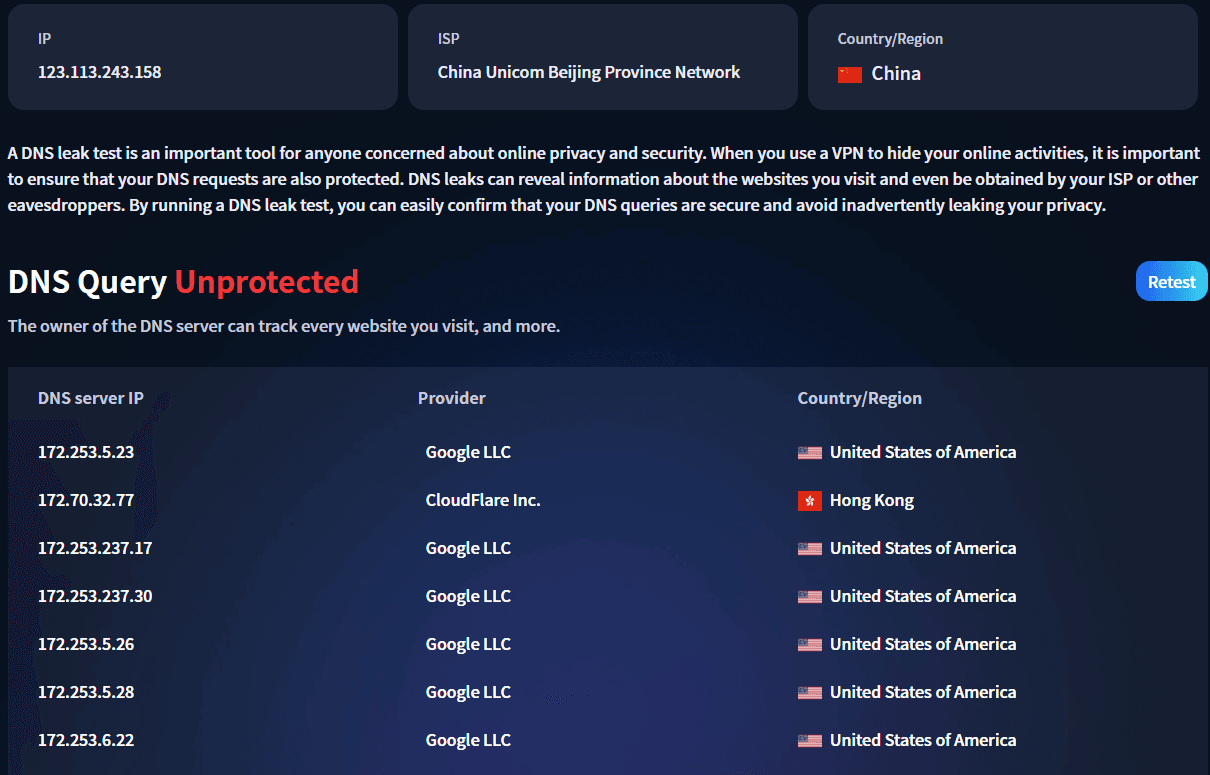This screenshot has height=775, width=1210.
Task: Click Google LLC in the 172.253.6.22 row
Action: coord(468,740)
